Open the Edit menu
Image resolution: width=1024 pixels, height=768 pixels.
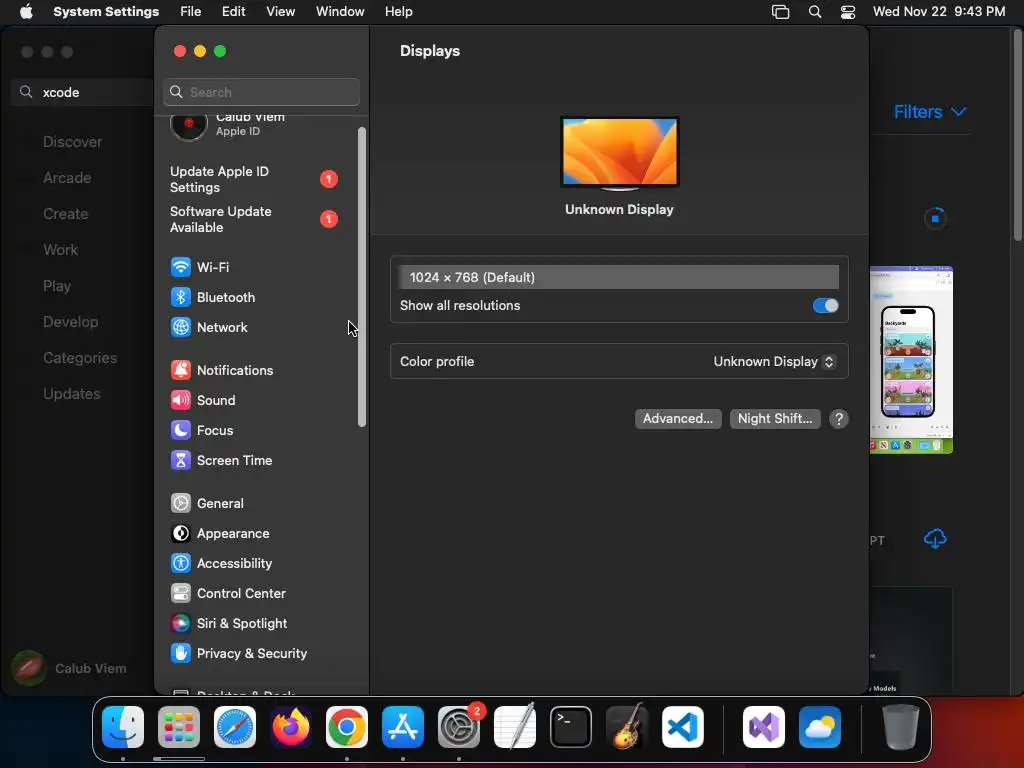(x=234, y=12)
